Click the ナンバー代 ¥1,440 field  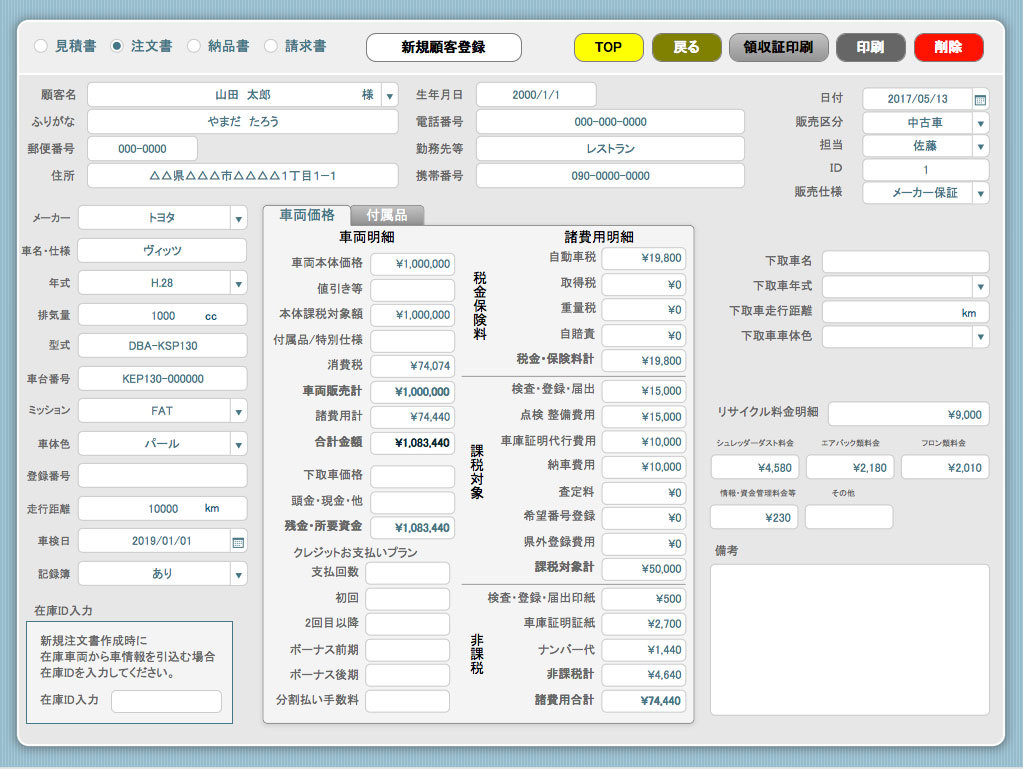(x=644, y=650)
